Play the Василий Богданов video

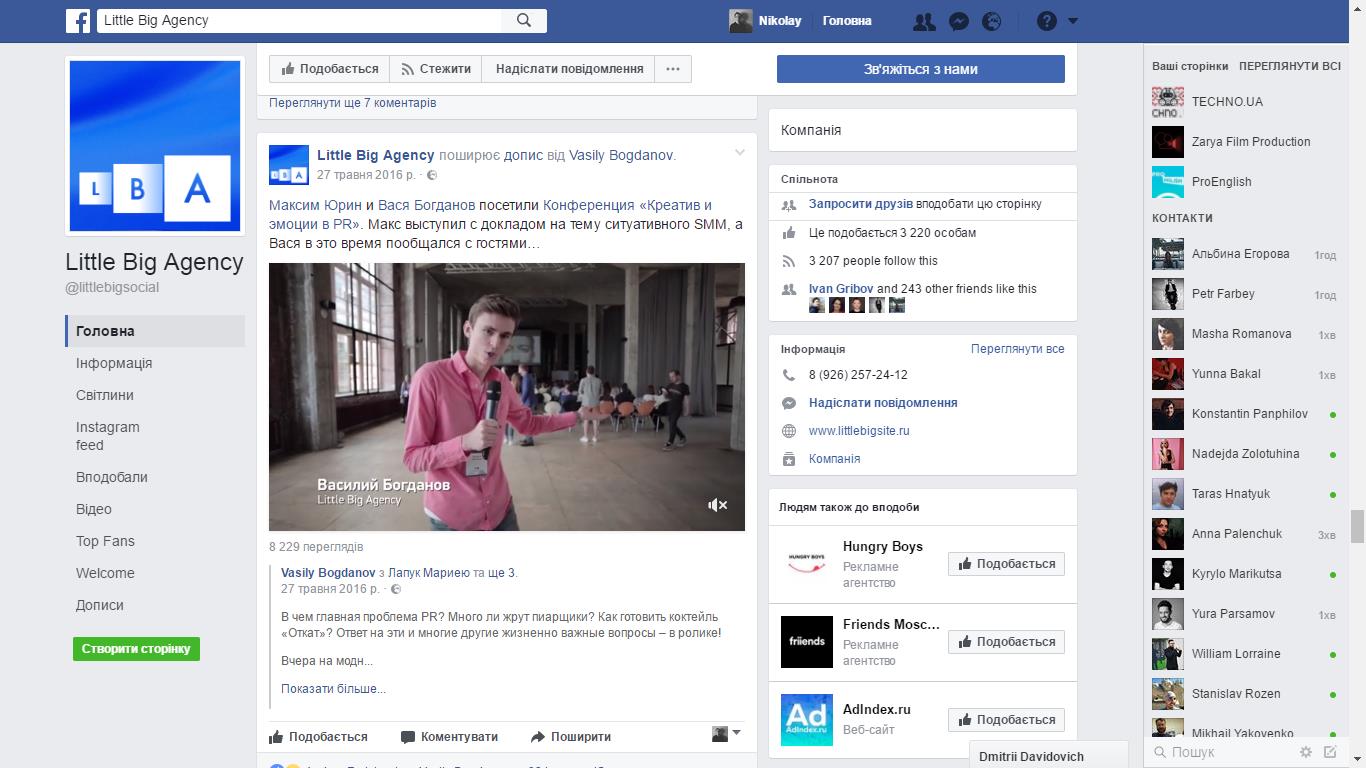(x=507, y=397)
